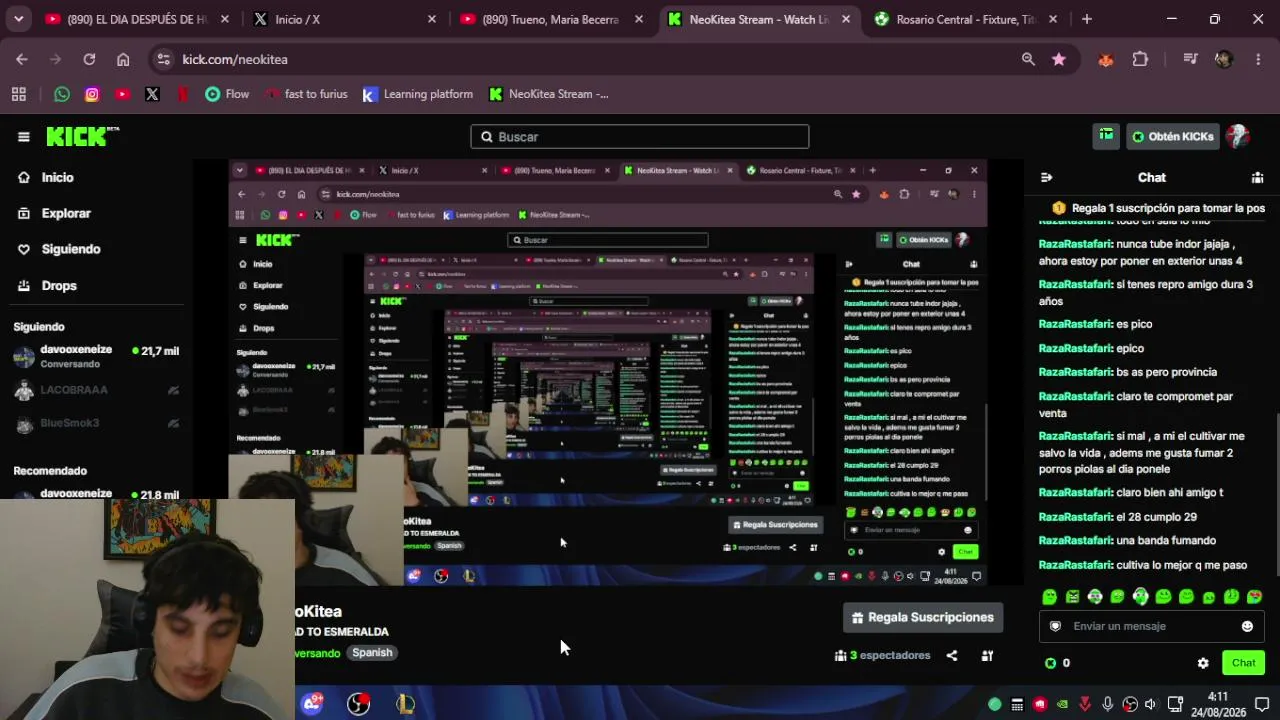The width and height of the screenshot is (1280, 720).
Task: Open the browser extensions puzzle icon
Action: pyautogui.click(x=1140, y=59)
